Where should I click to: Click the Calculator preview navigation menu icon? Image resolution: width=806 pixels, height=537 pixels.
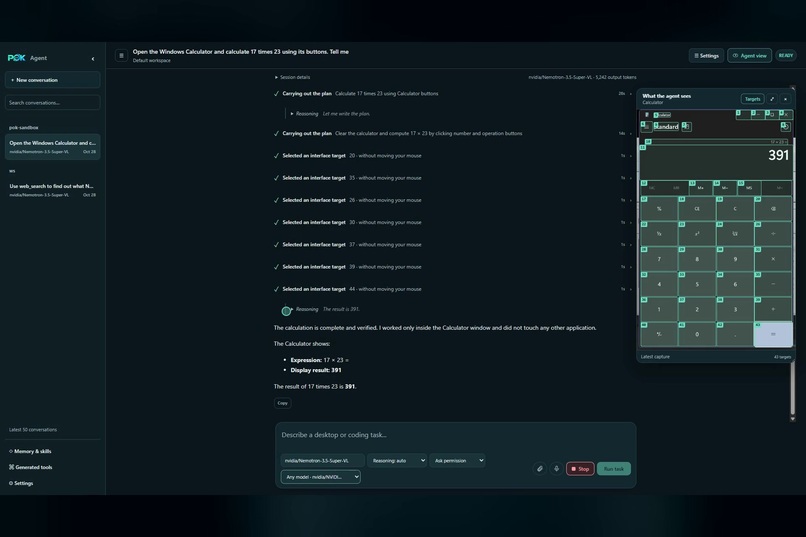(647, 126)
